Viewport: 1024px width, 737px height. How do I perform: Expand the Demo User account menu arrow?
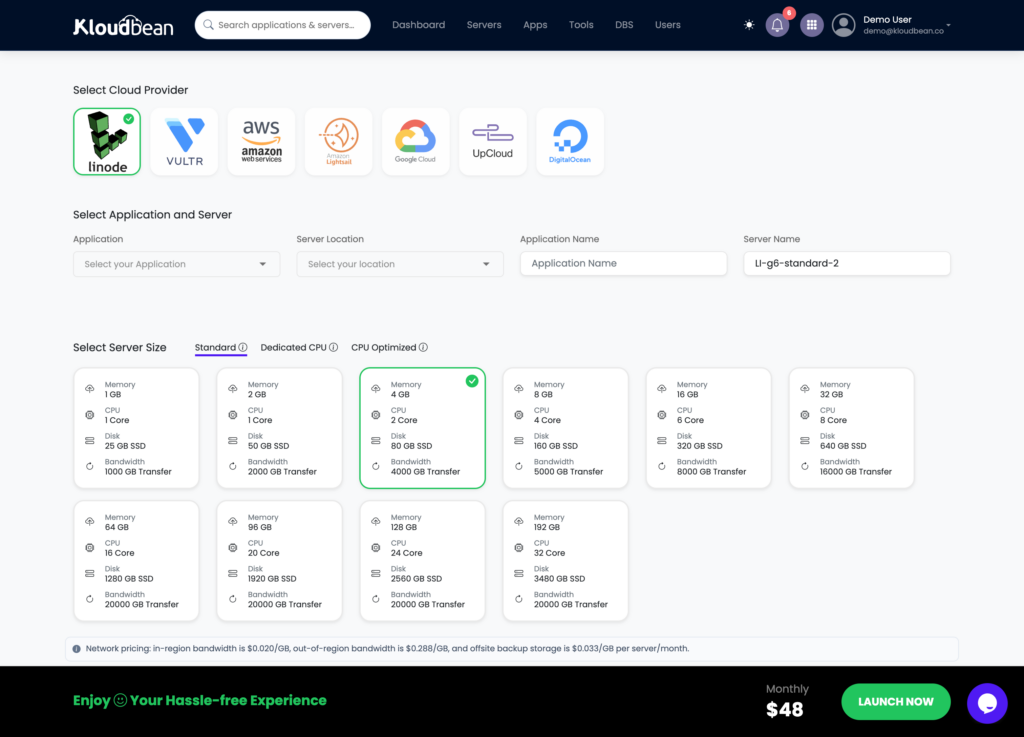click(x=948, y=25)
